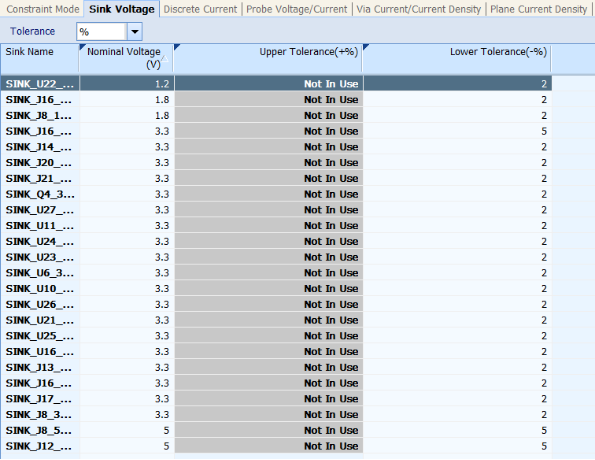Select the SINK_U27_... sink name

click(40, 210)
